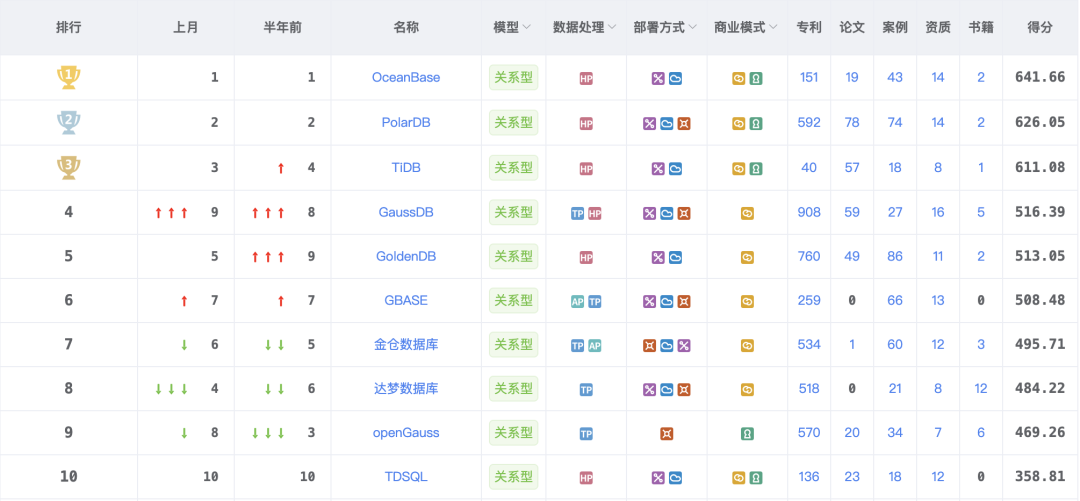Image resolution: width=1080 pixels, height=501 pixels.
Task: Click the 得分 column header
Action: [1040, 28]
